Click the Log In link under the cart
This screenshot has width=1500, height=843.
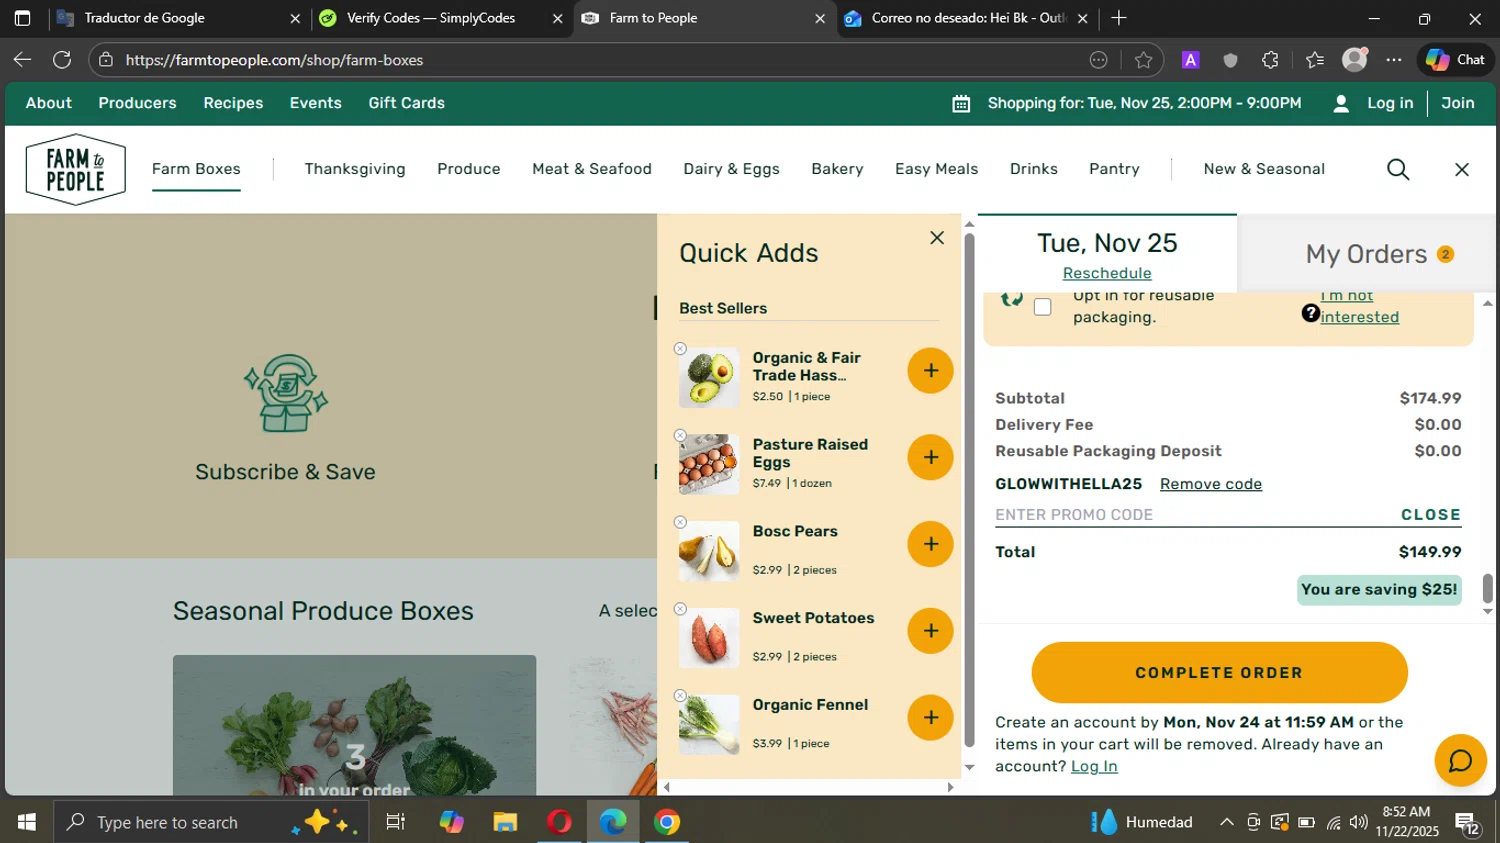pos(1094,767)
